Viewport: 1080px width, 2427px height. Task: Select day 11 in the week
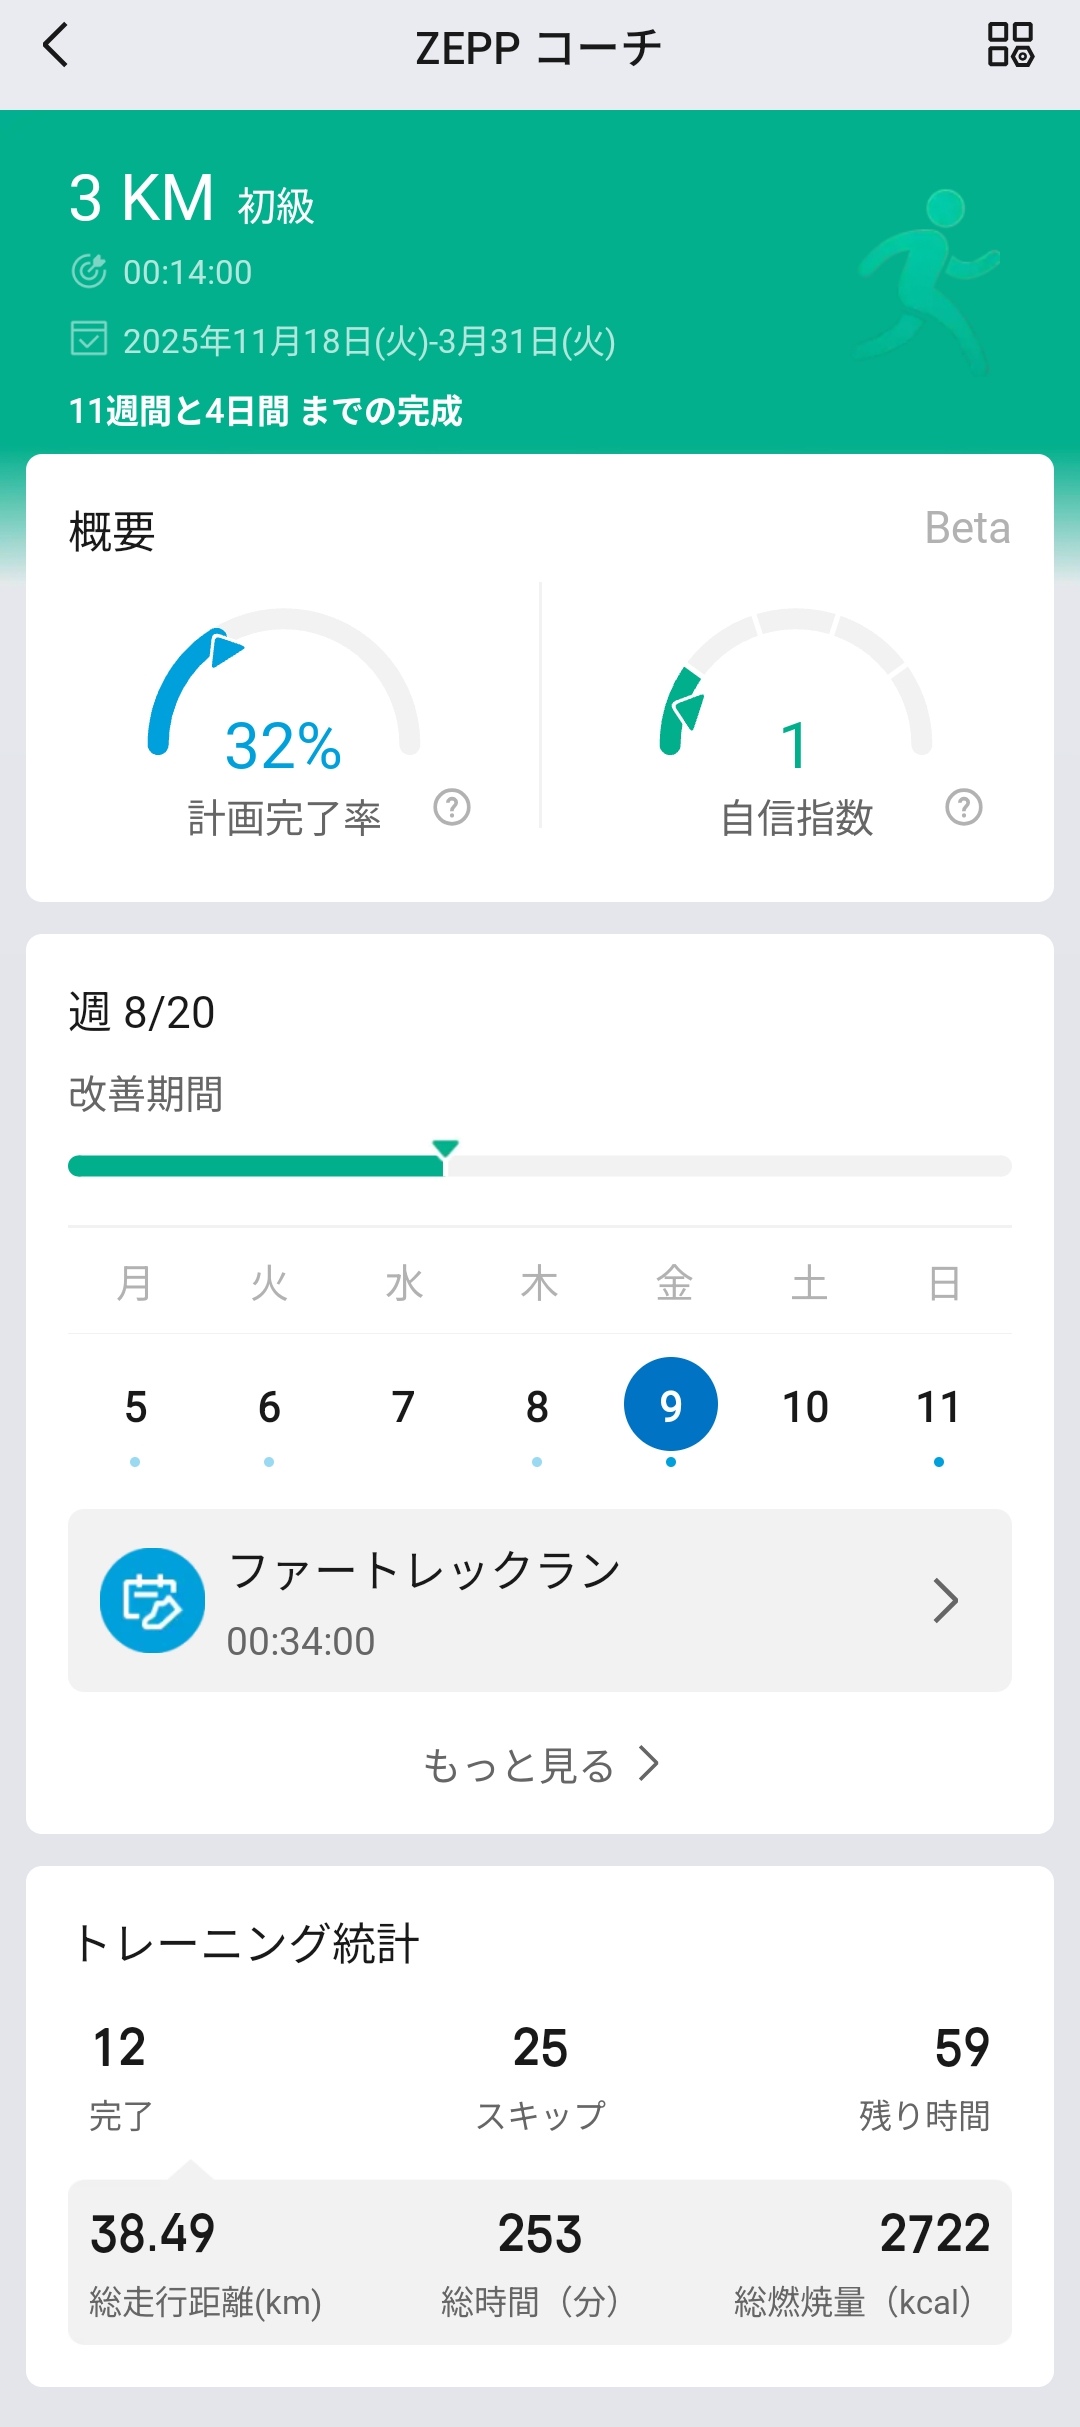click(938, 1407)
